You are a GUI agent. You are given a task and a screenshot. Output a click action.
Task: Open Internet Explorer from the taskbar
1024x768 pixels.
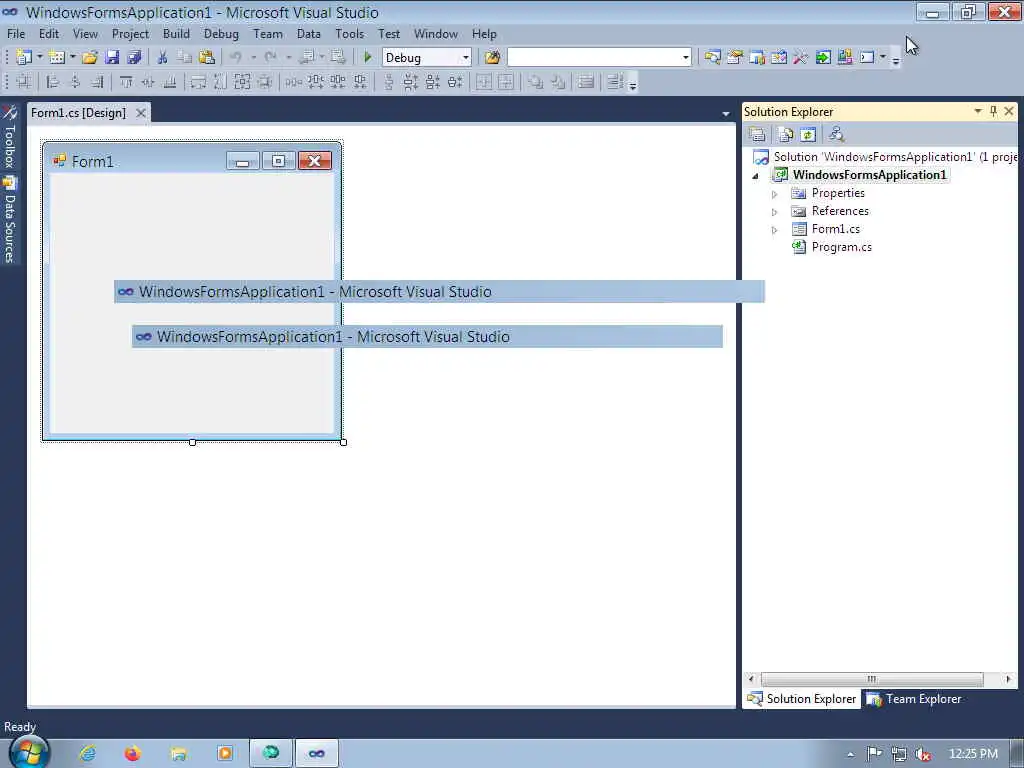[x=88, y=754]
